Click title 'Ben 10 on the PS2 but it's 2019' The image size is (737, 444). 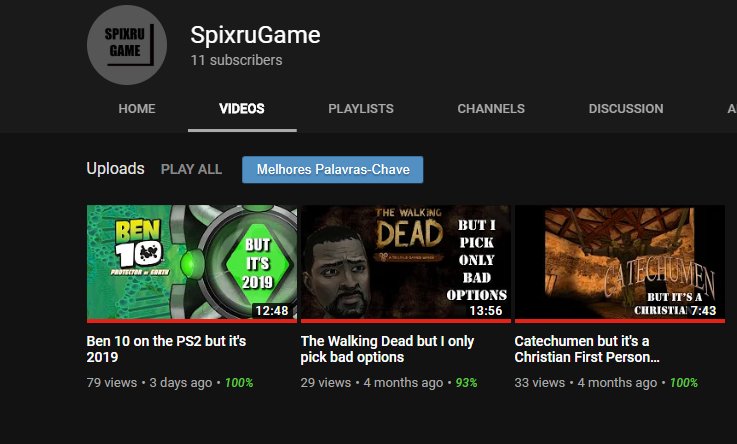point(166,349)
